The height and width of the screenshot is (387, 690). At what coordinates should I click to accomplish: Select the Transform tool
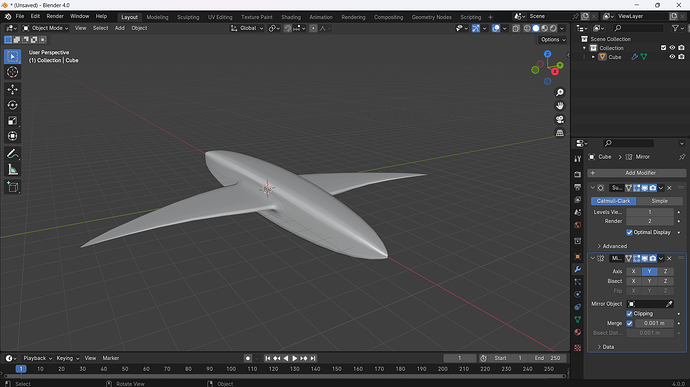coord(12,136)
